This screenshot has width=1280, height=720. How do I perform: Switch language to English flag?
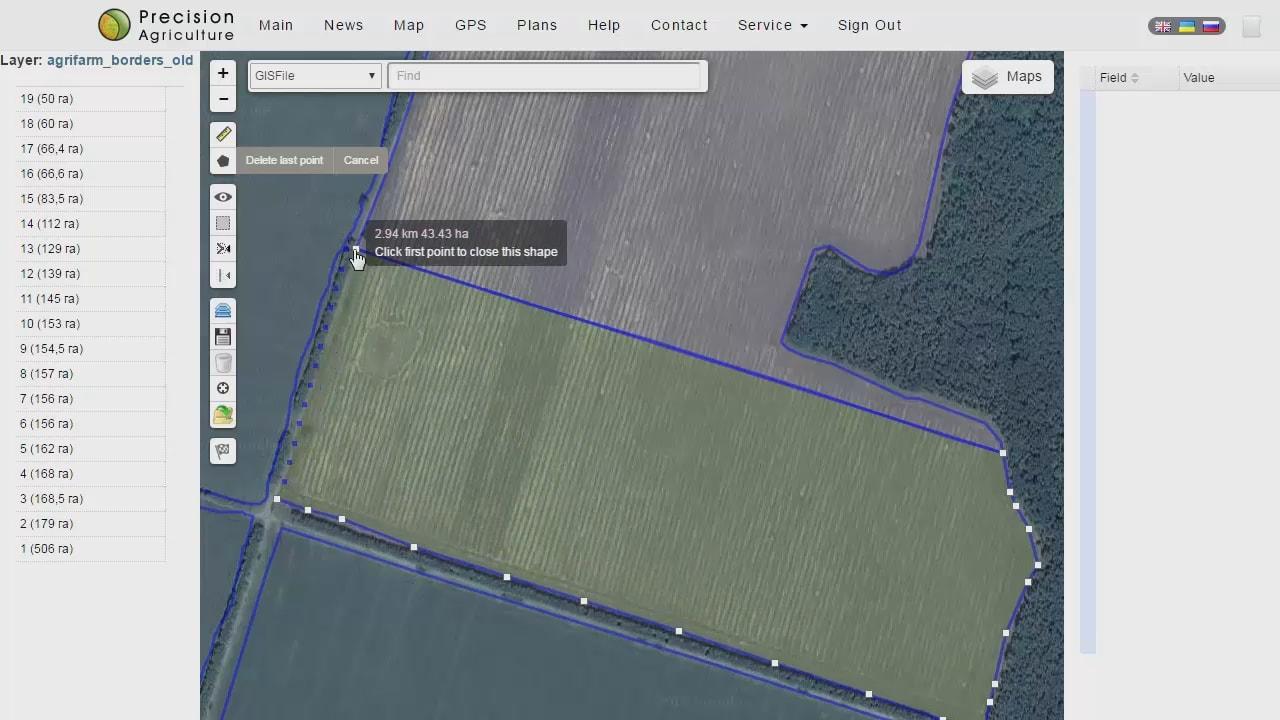[x=1163, y=27]
